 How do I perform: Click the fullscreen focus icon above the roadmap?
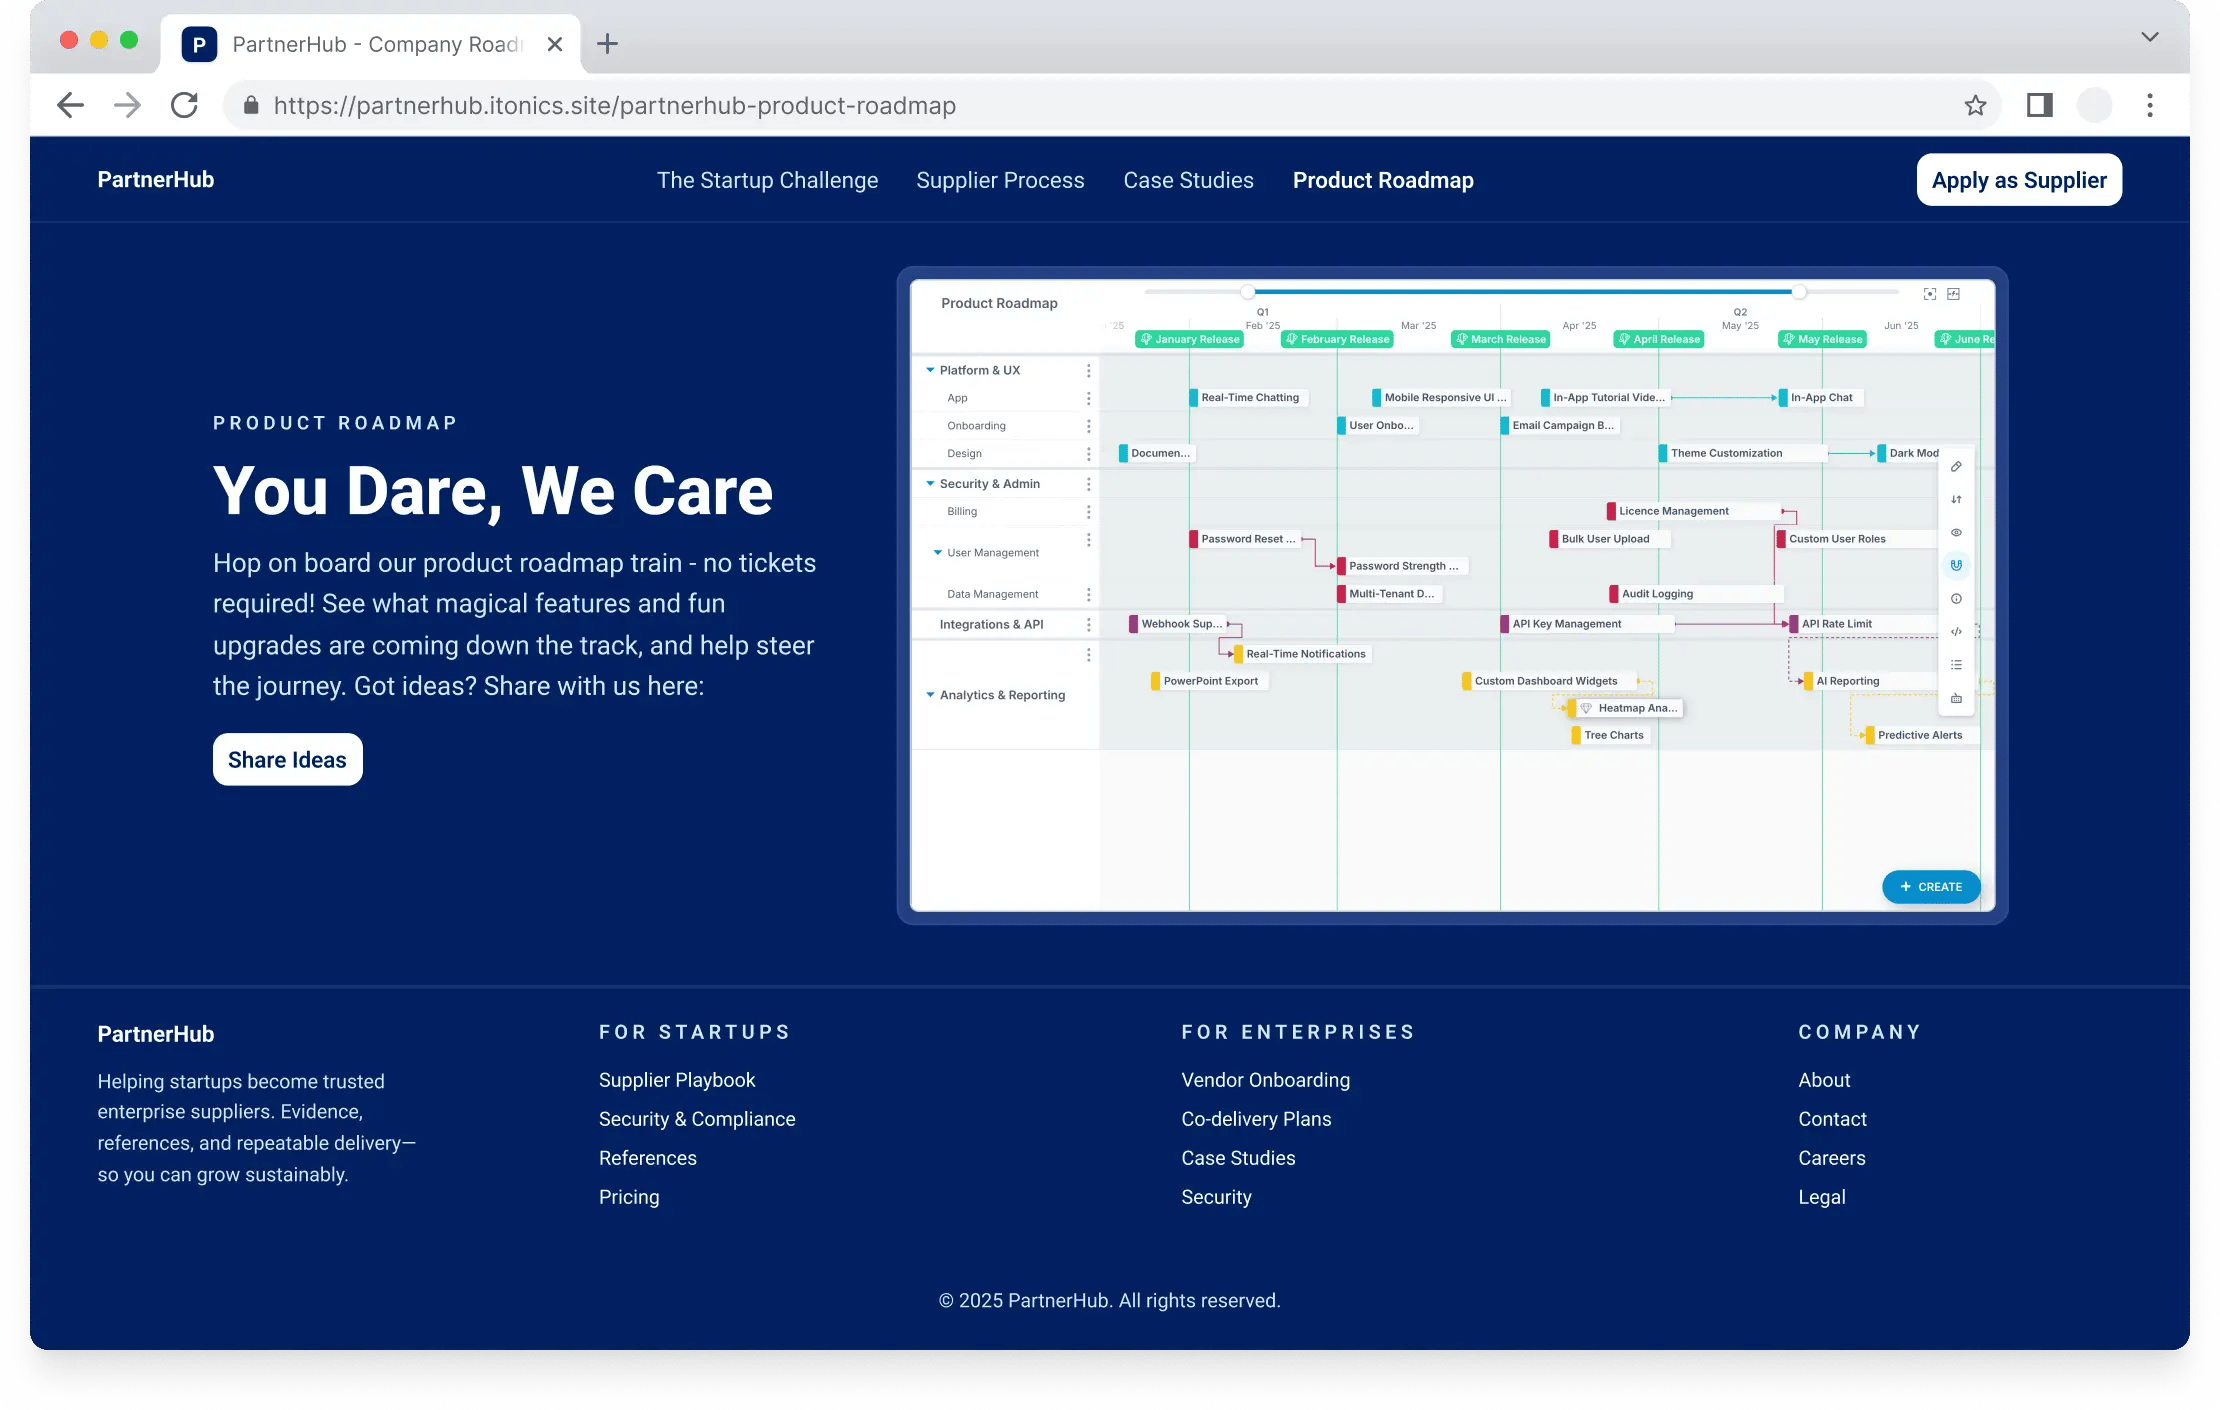pyautogui.click(x=1930, y=294)
